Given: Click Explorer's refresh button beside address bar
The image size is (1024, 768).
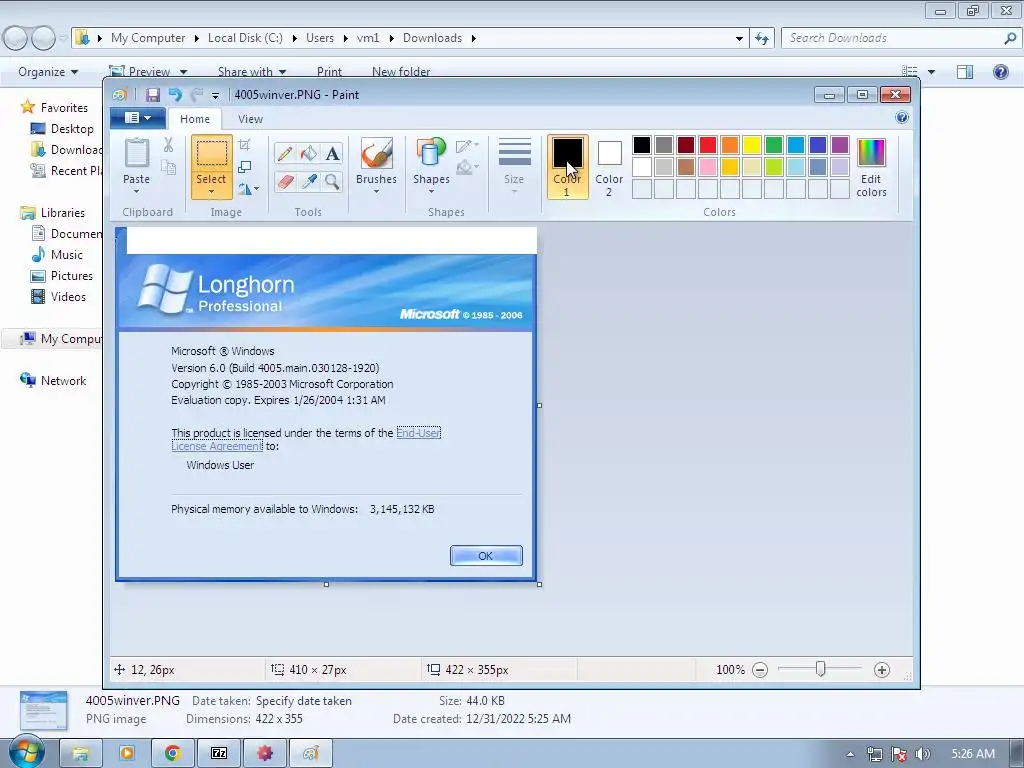Looking at the screenshot, I should pyautogui.click(x=762, y=38).
